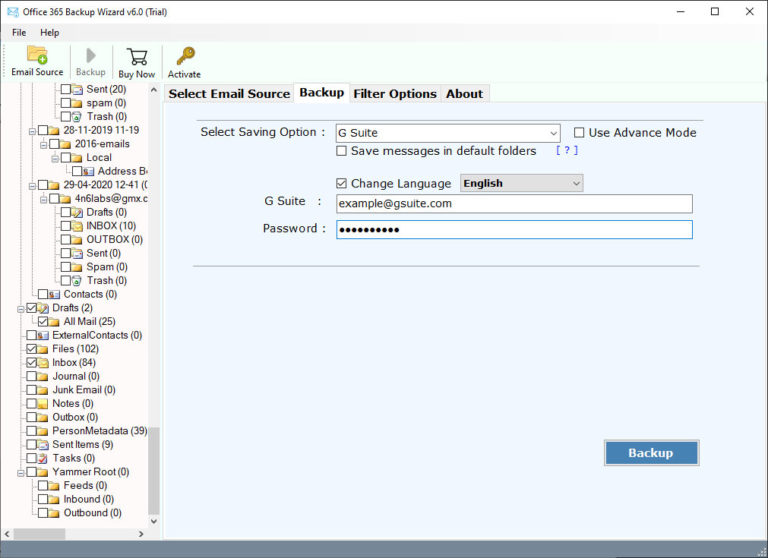Screen dimensions: 768x558
Task: Click the ExternalContacts (0) card icon
Action: point(43,336)
